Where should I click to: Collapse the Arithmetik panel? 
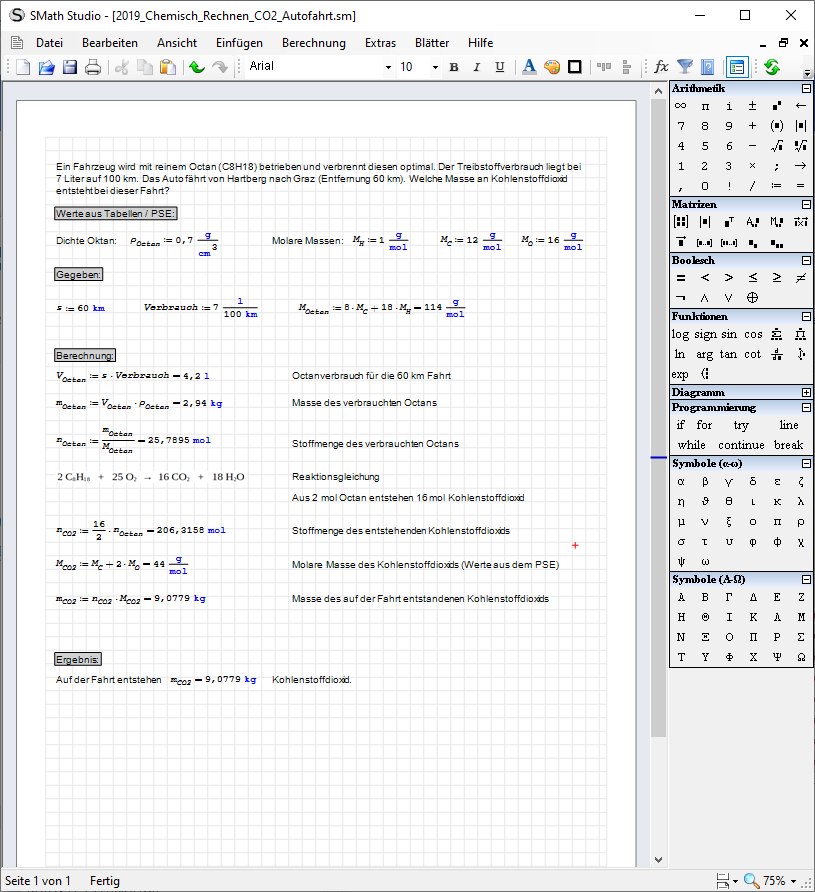pos(806,88)
